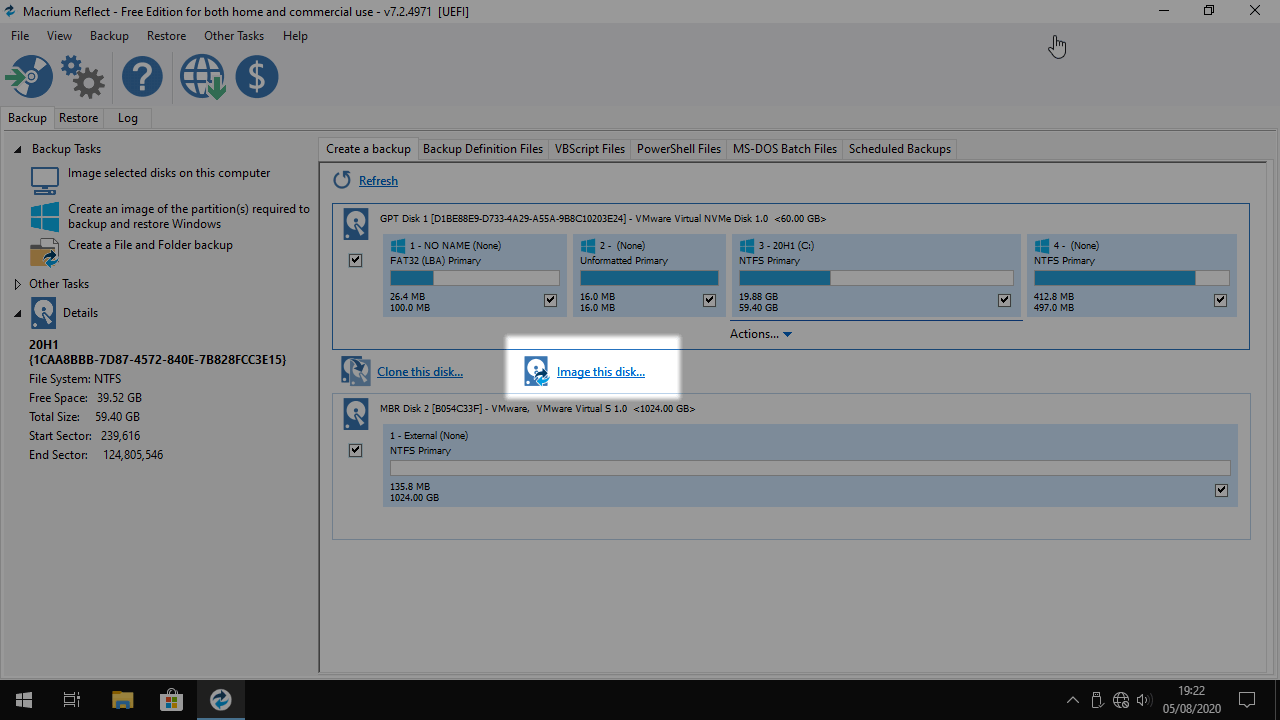Toggle the partition 4 NTFS checkbox
1280x720 pixels.
(1220, 300)
